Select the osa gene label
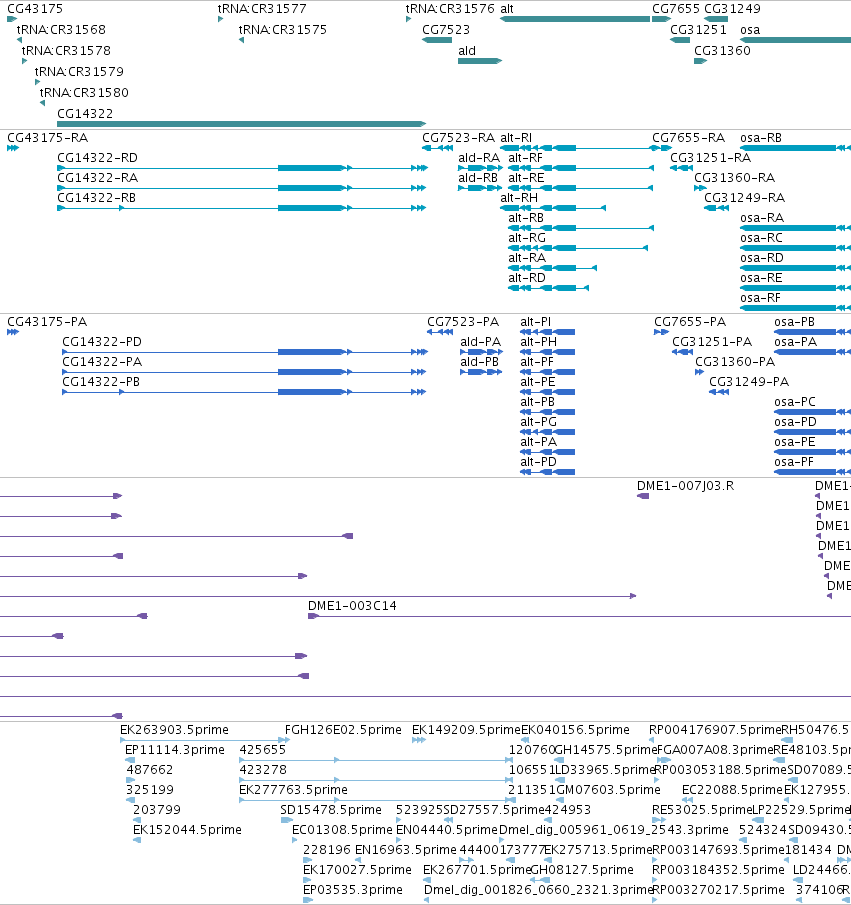This screenshot has width=851, height=905. point(750,29)
